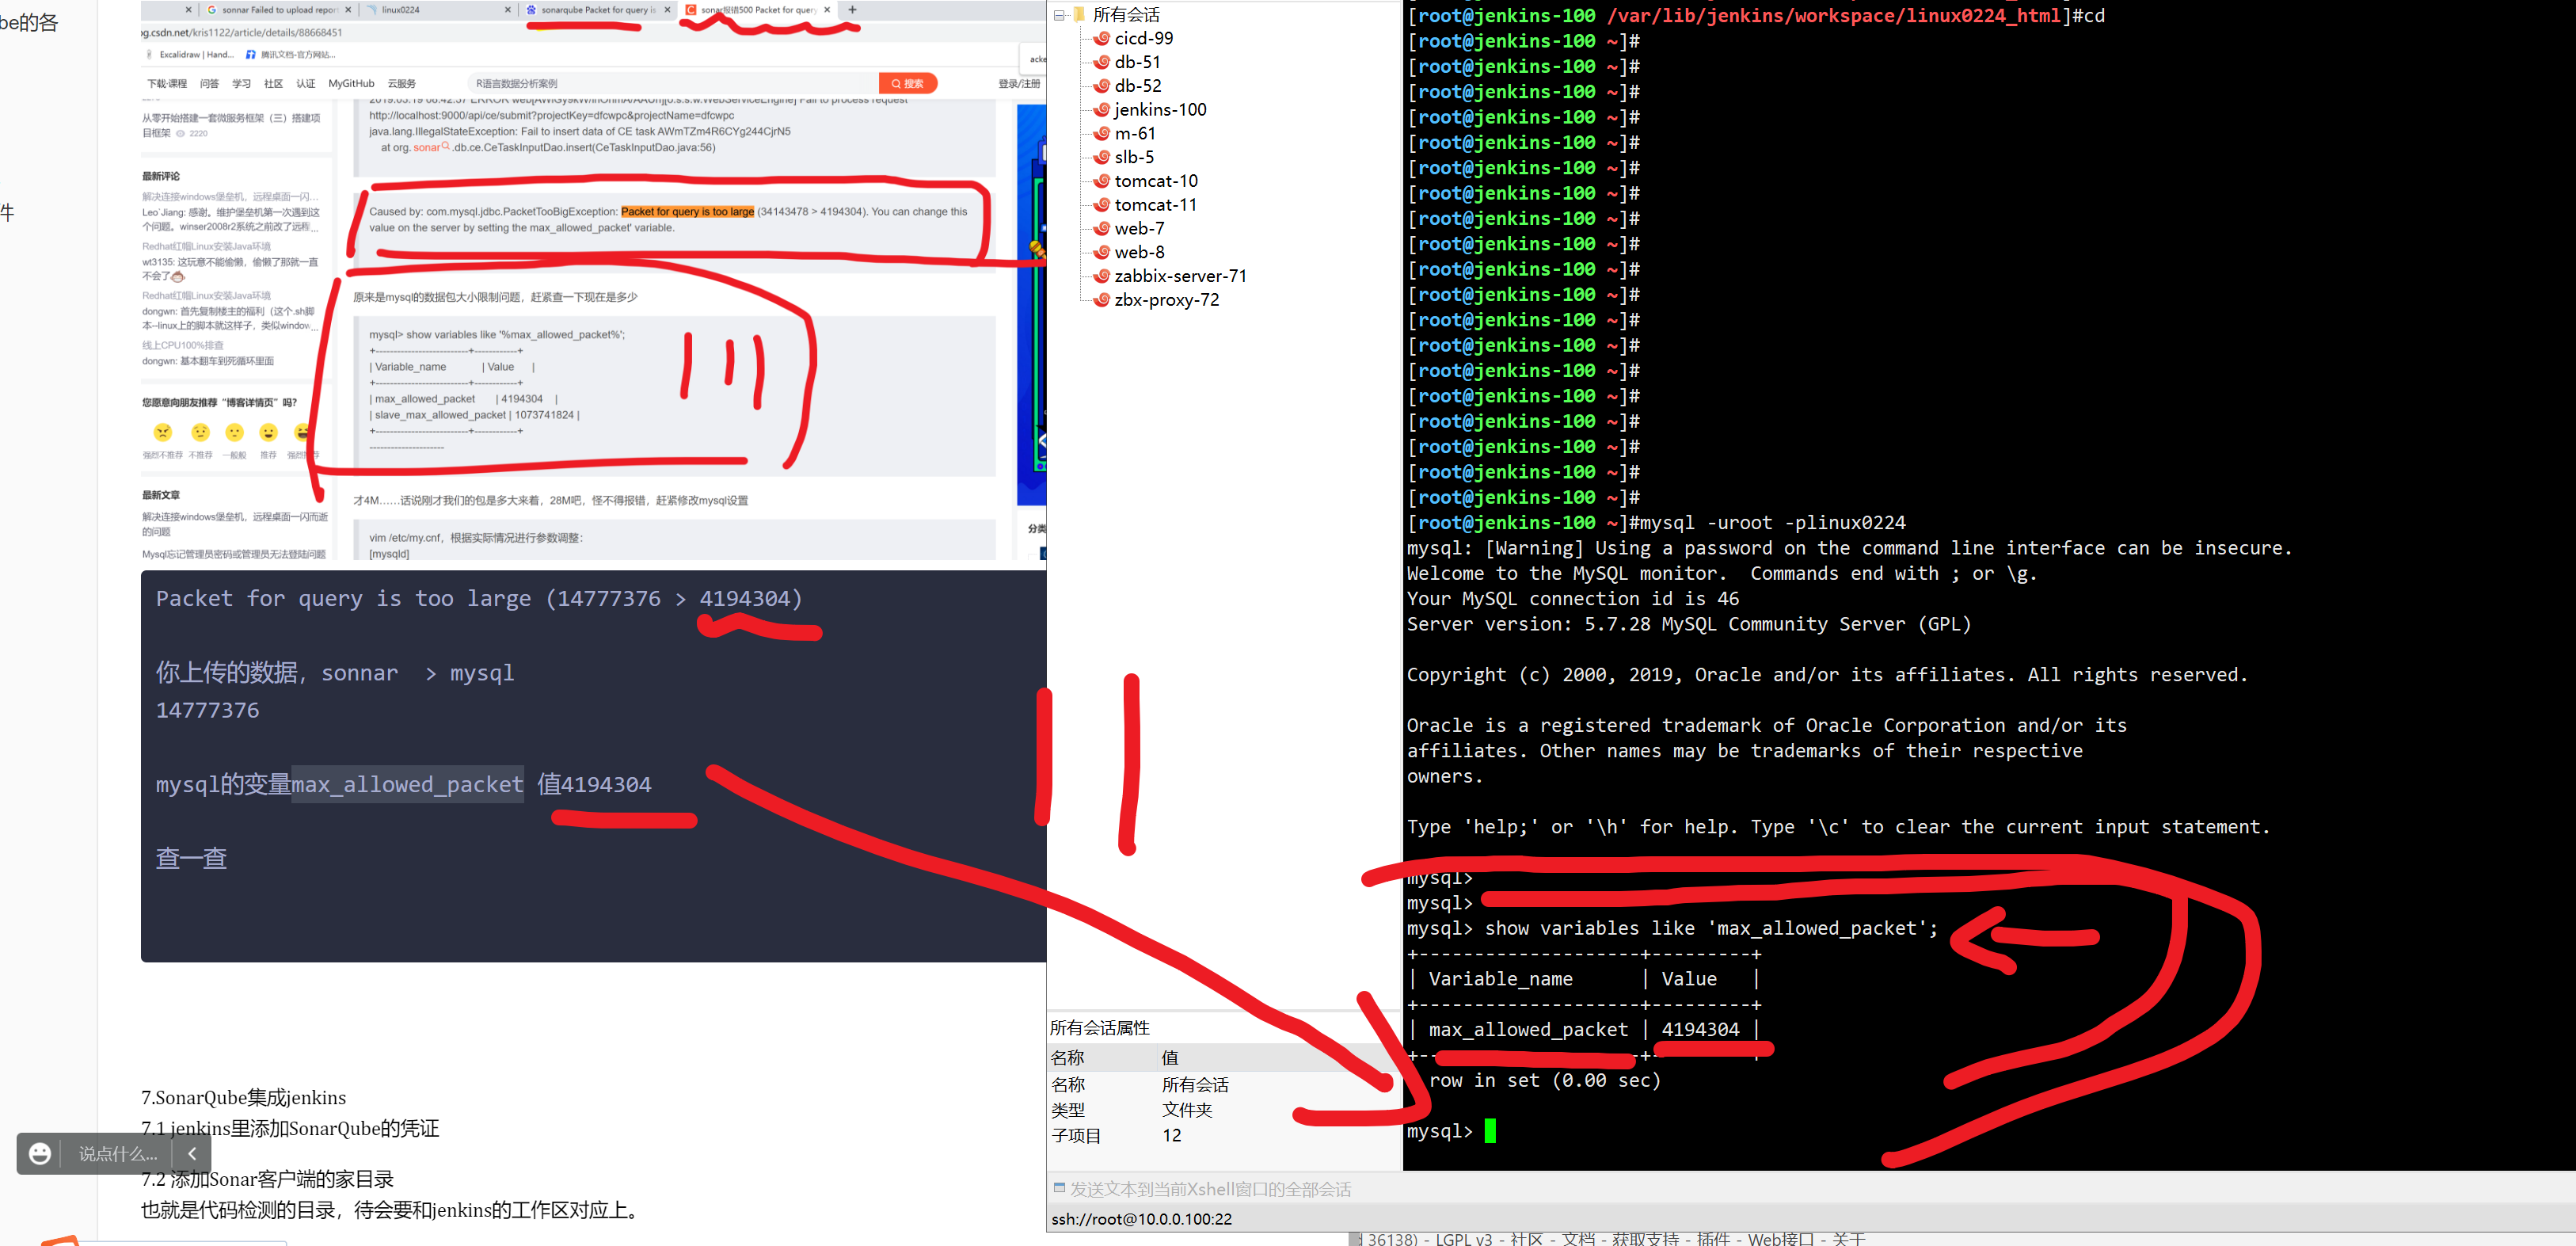Open 腾讯文档 bookmark icon
2576x1246 pixels.
[251, 55]
